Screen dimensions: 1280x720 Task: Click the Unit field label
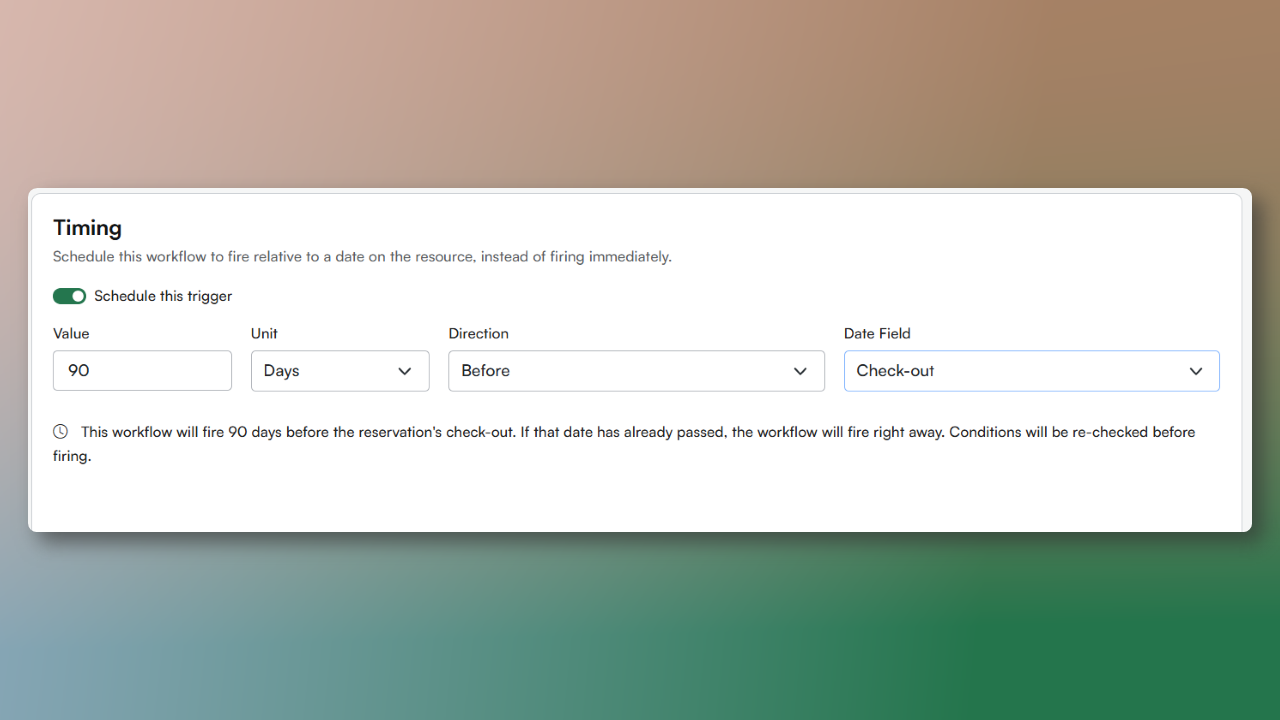point(264,334)
